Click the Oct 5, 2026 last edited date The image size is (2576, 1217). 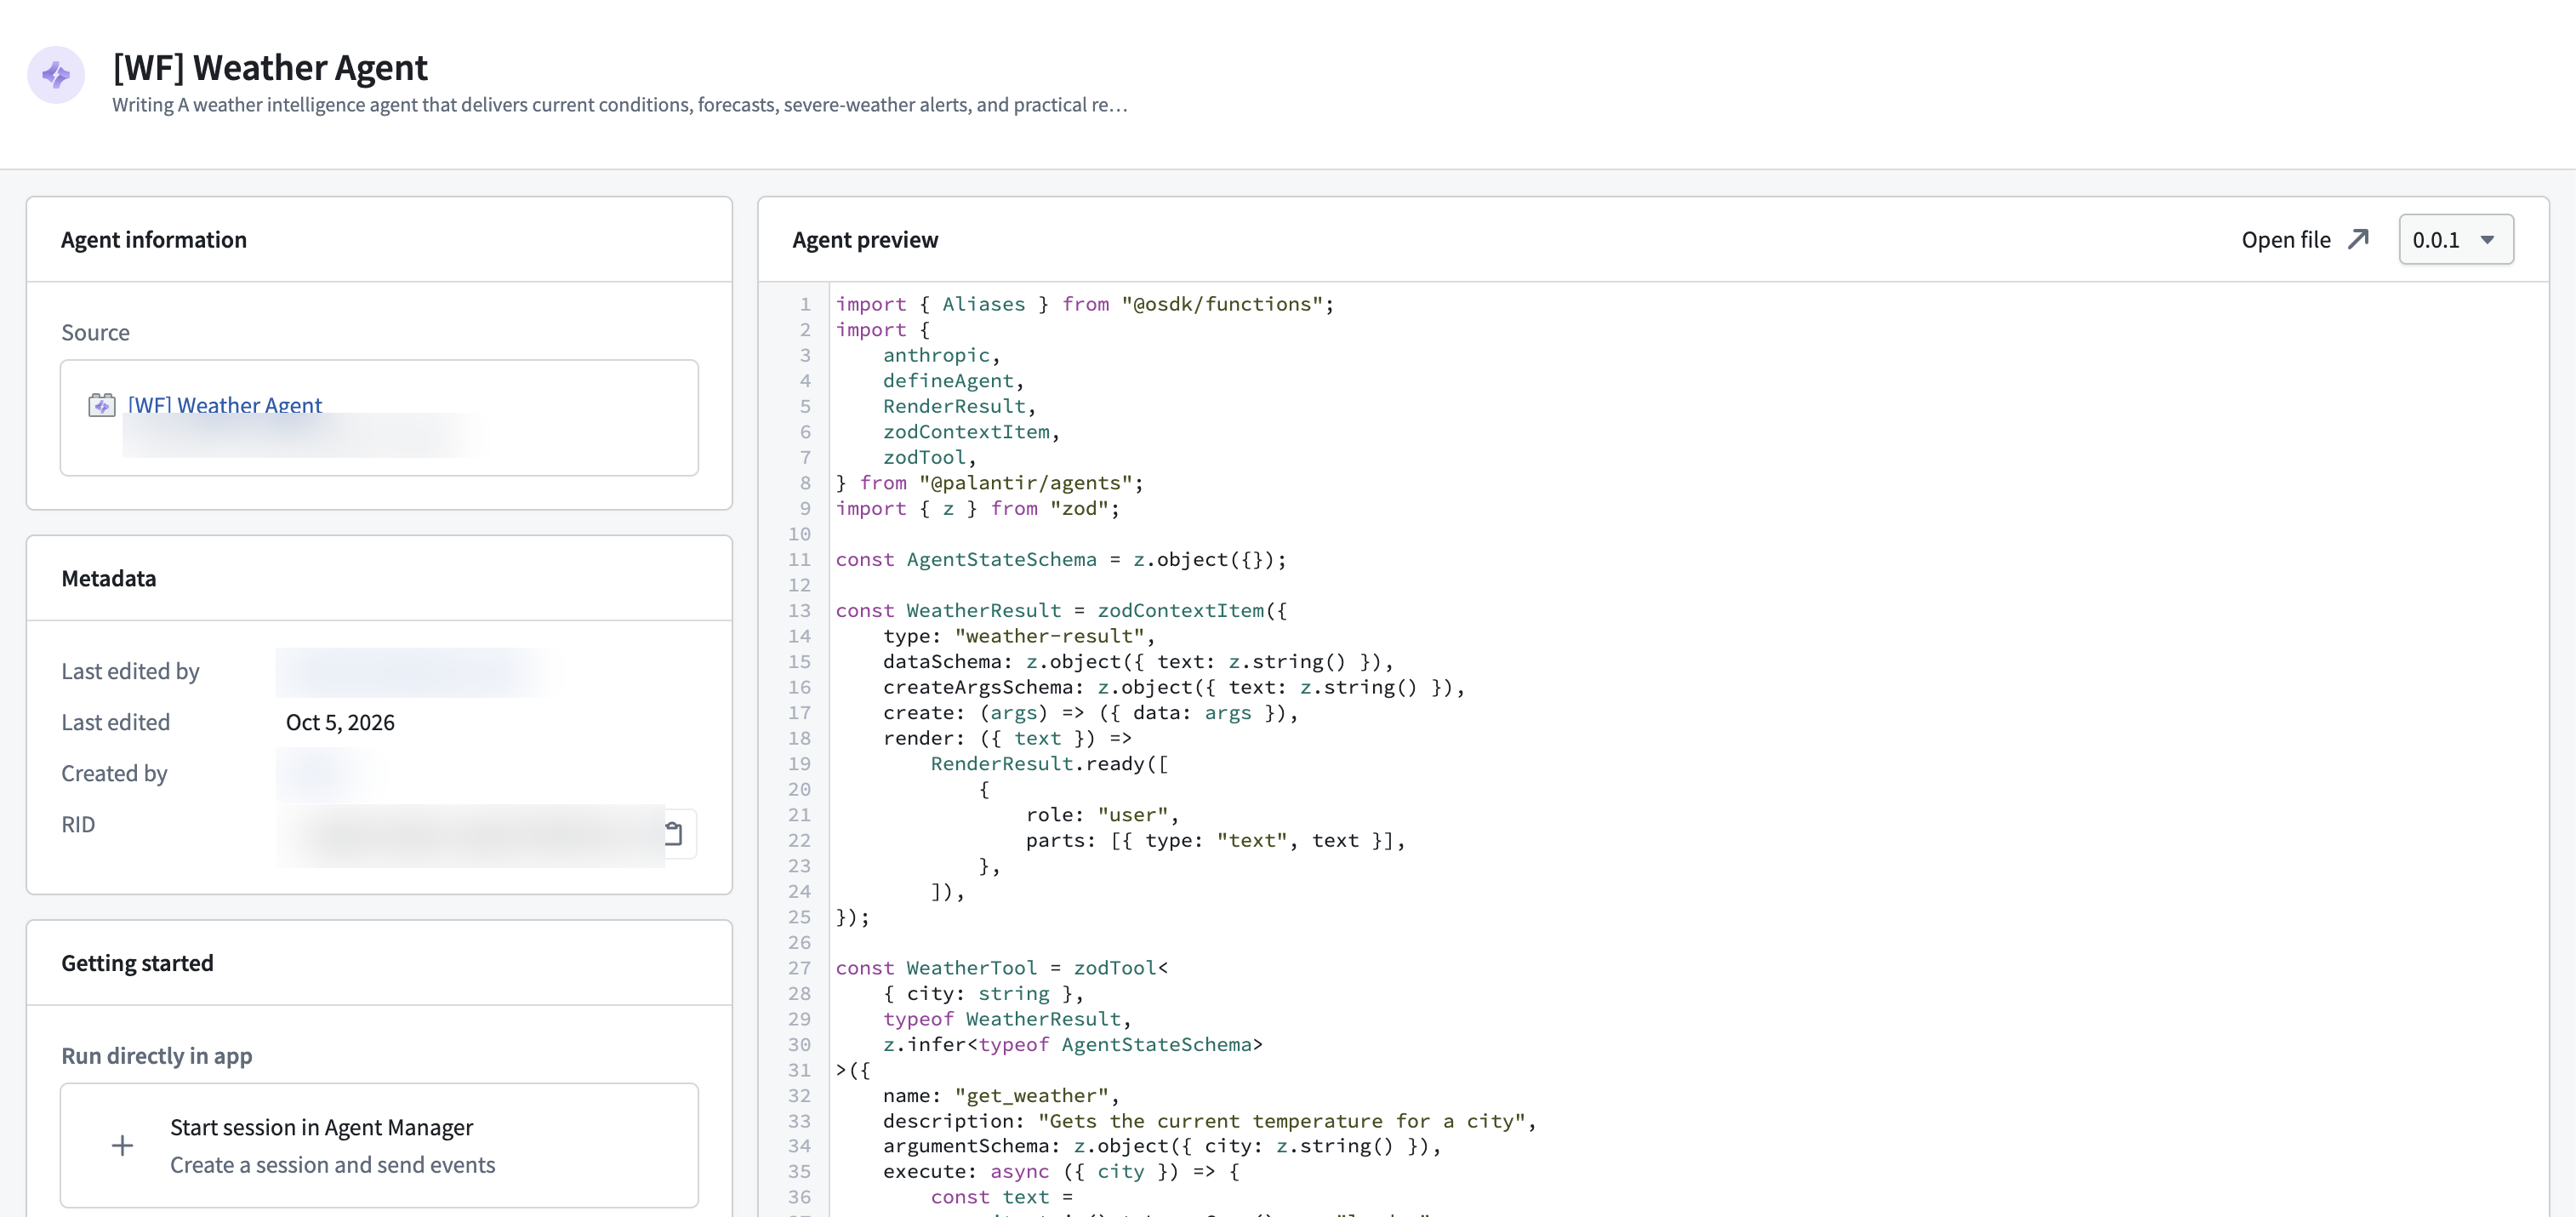tap(340, 722)
